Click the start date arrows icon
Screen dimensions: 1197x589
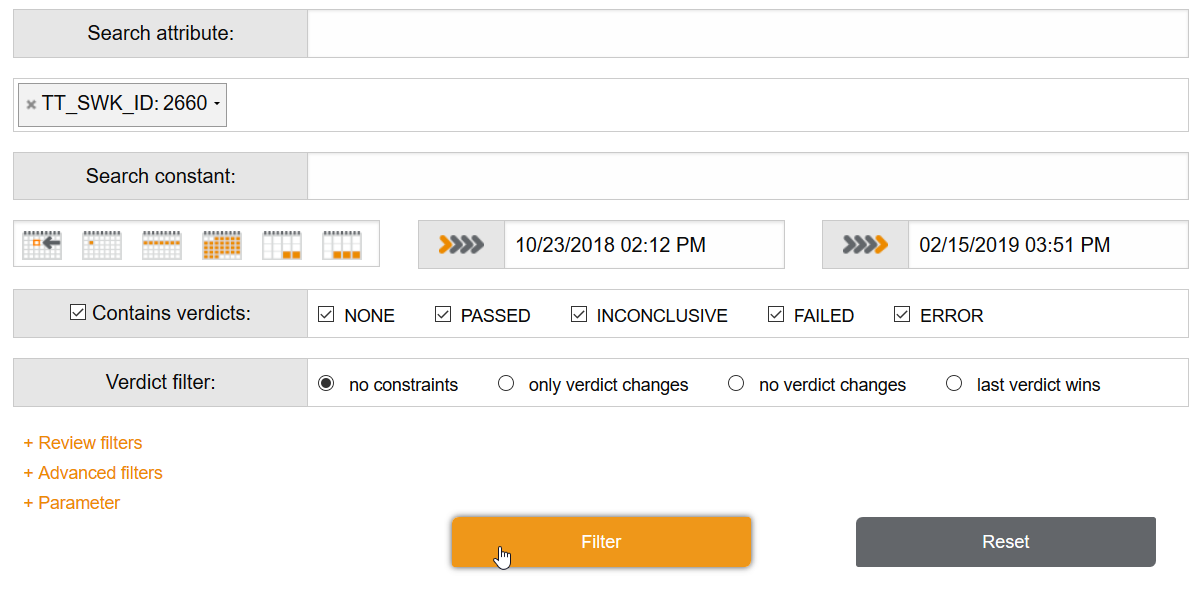(x=461, y=245)
